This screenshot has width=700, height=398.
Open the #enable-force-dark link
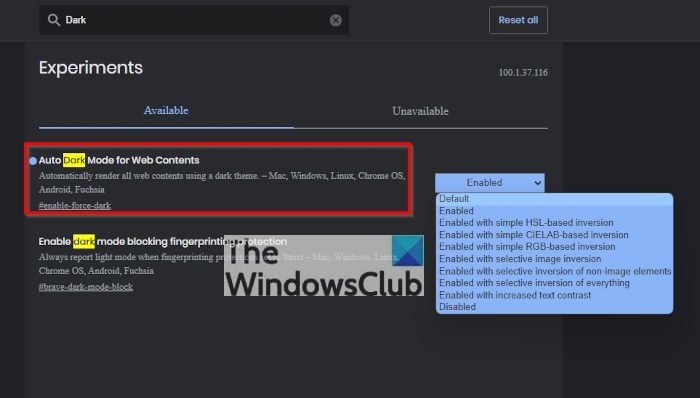click(x=75, y=205)
